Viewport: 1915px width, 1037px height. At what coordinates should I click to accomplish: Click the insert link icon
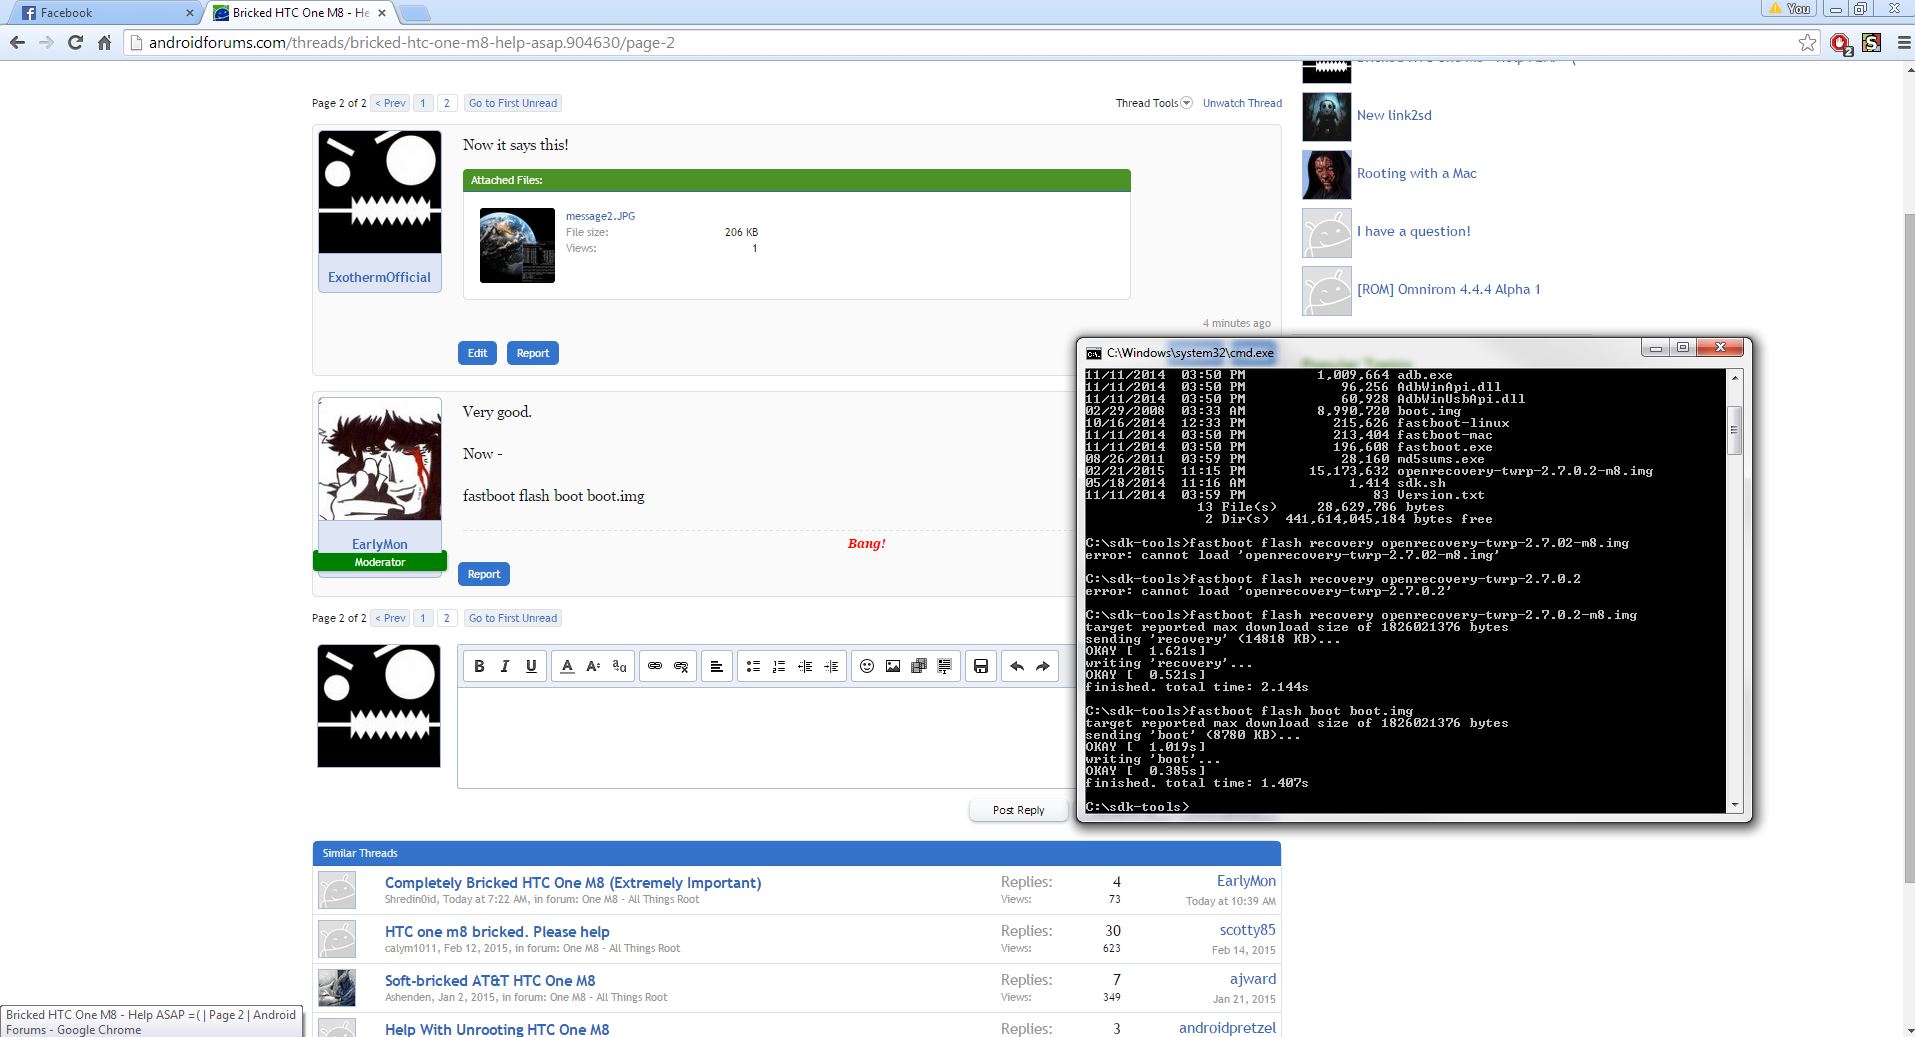point(655,666)
